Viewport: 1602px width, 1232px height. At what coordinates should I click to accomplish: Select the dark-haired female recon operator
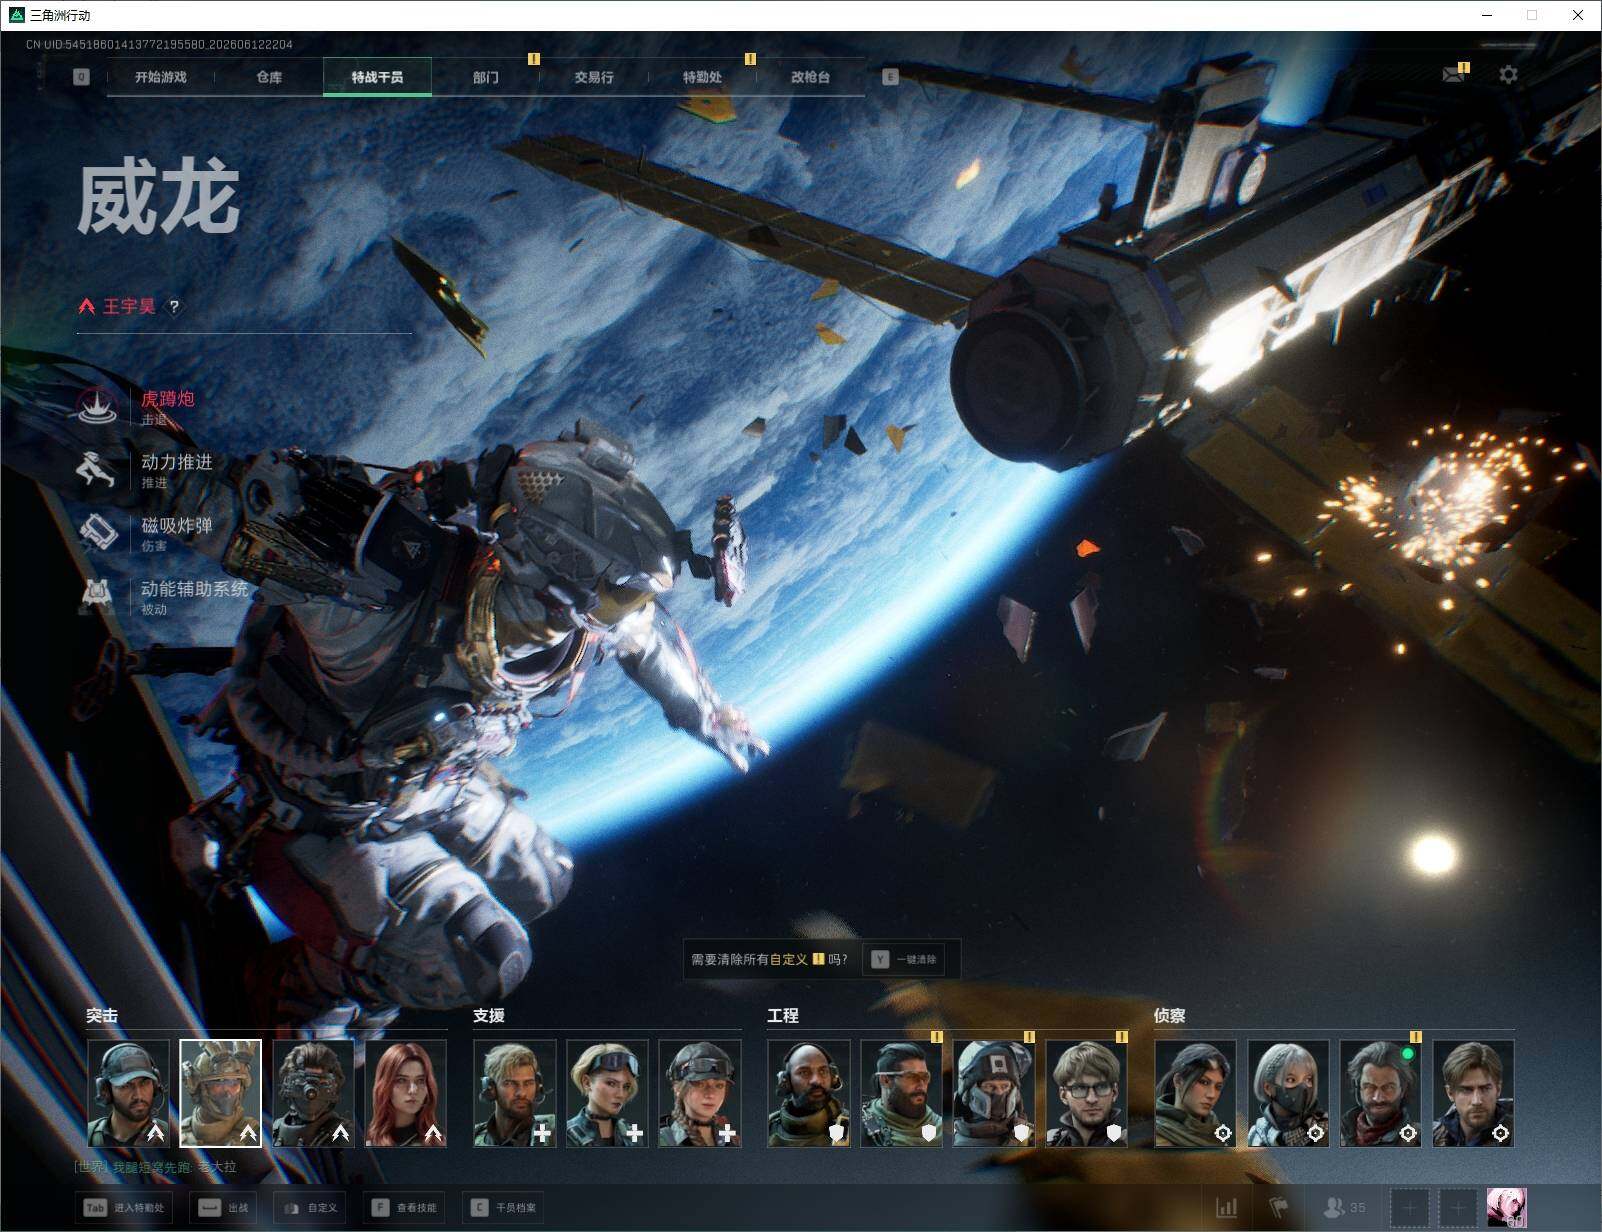[x=1195, y=1093]
